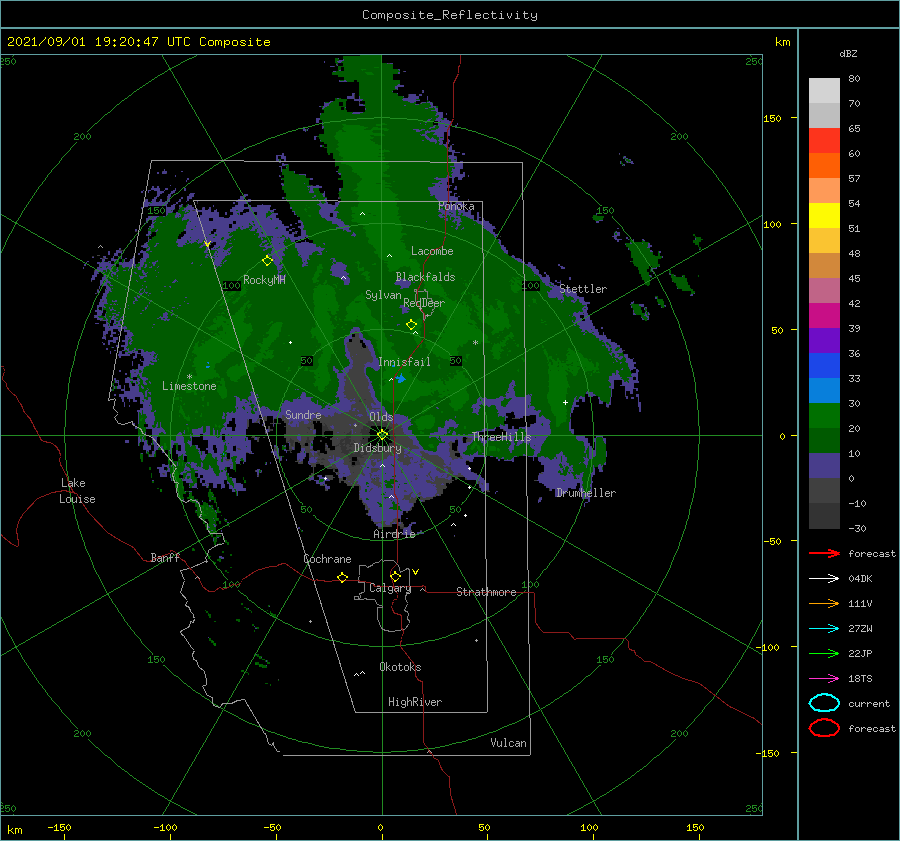Click the HighRiver city label

415,702
